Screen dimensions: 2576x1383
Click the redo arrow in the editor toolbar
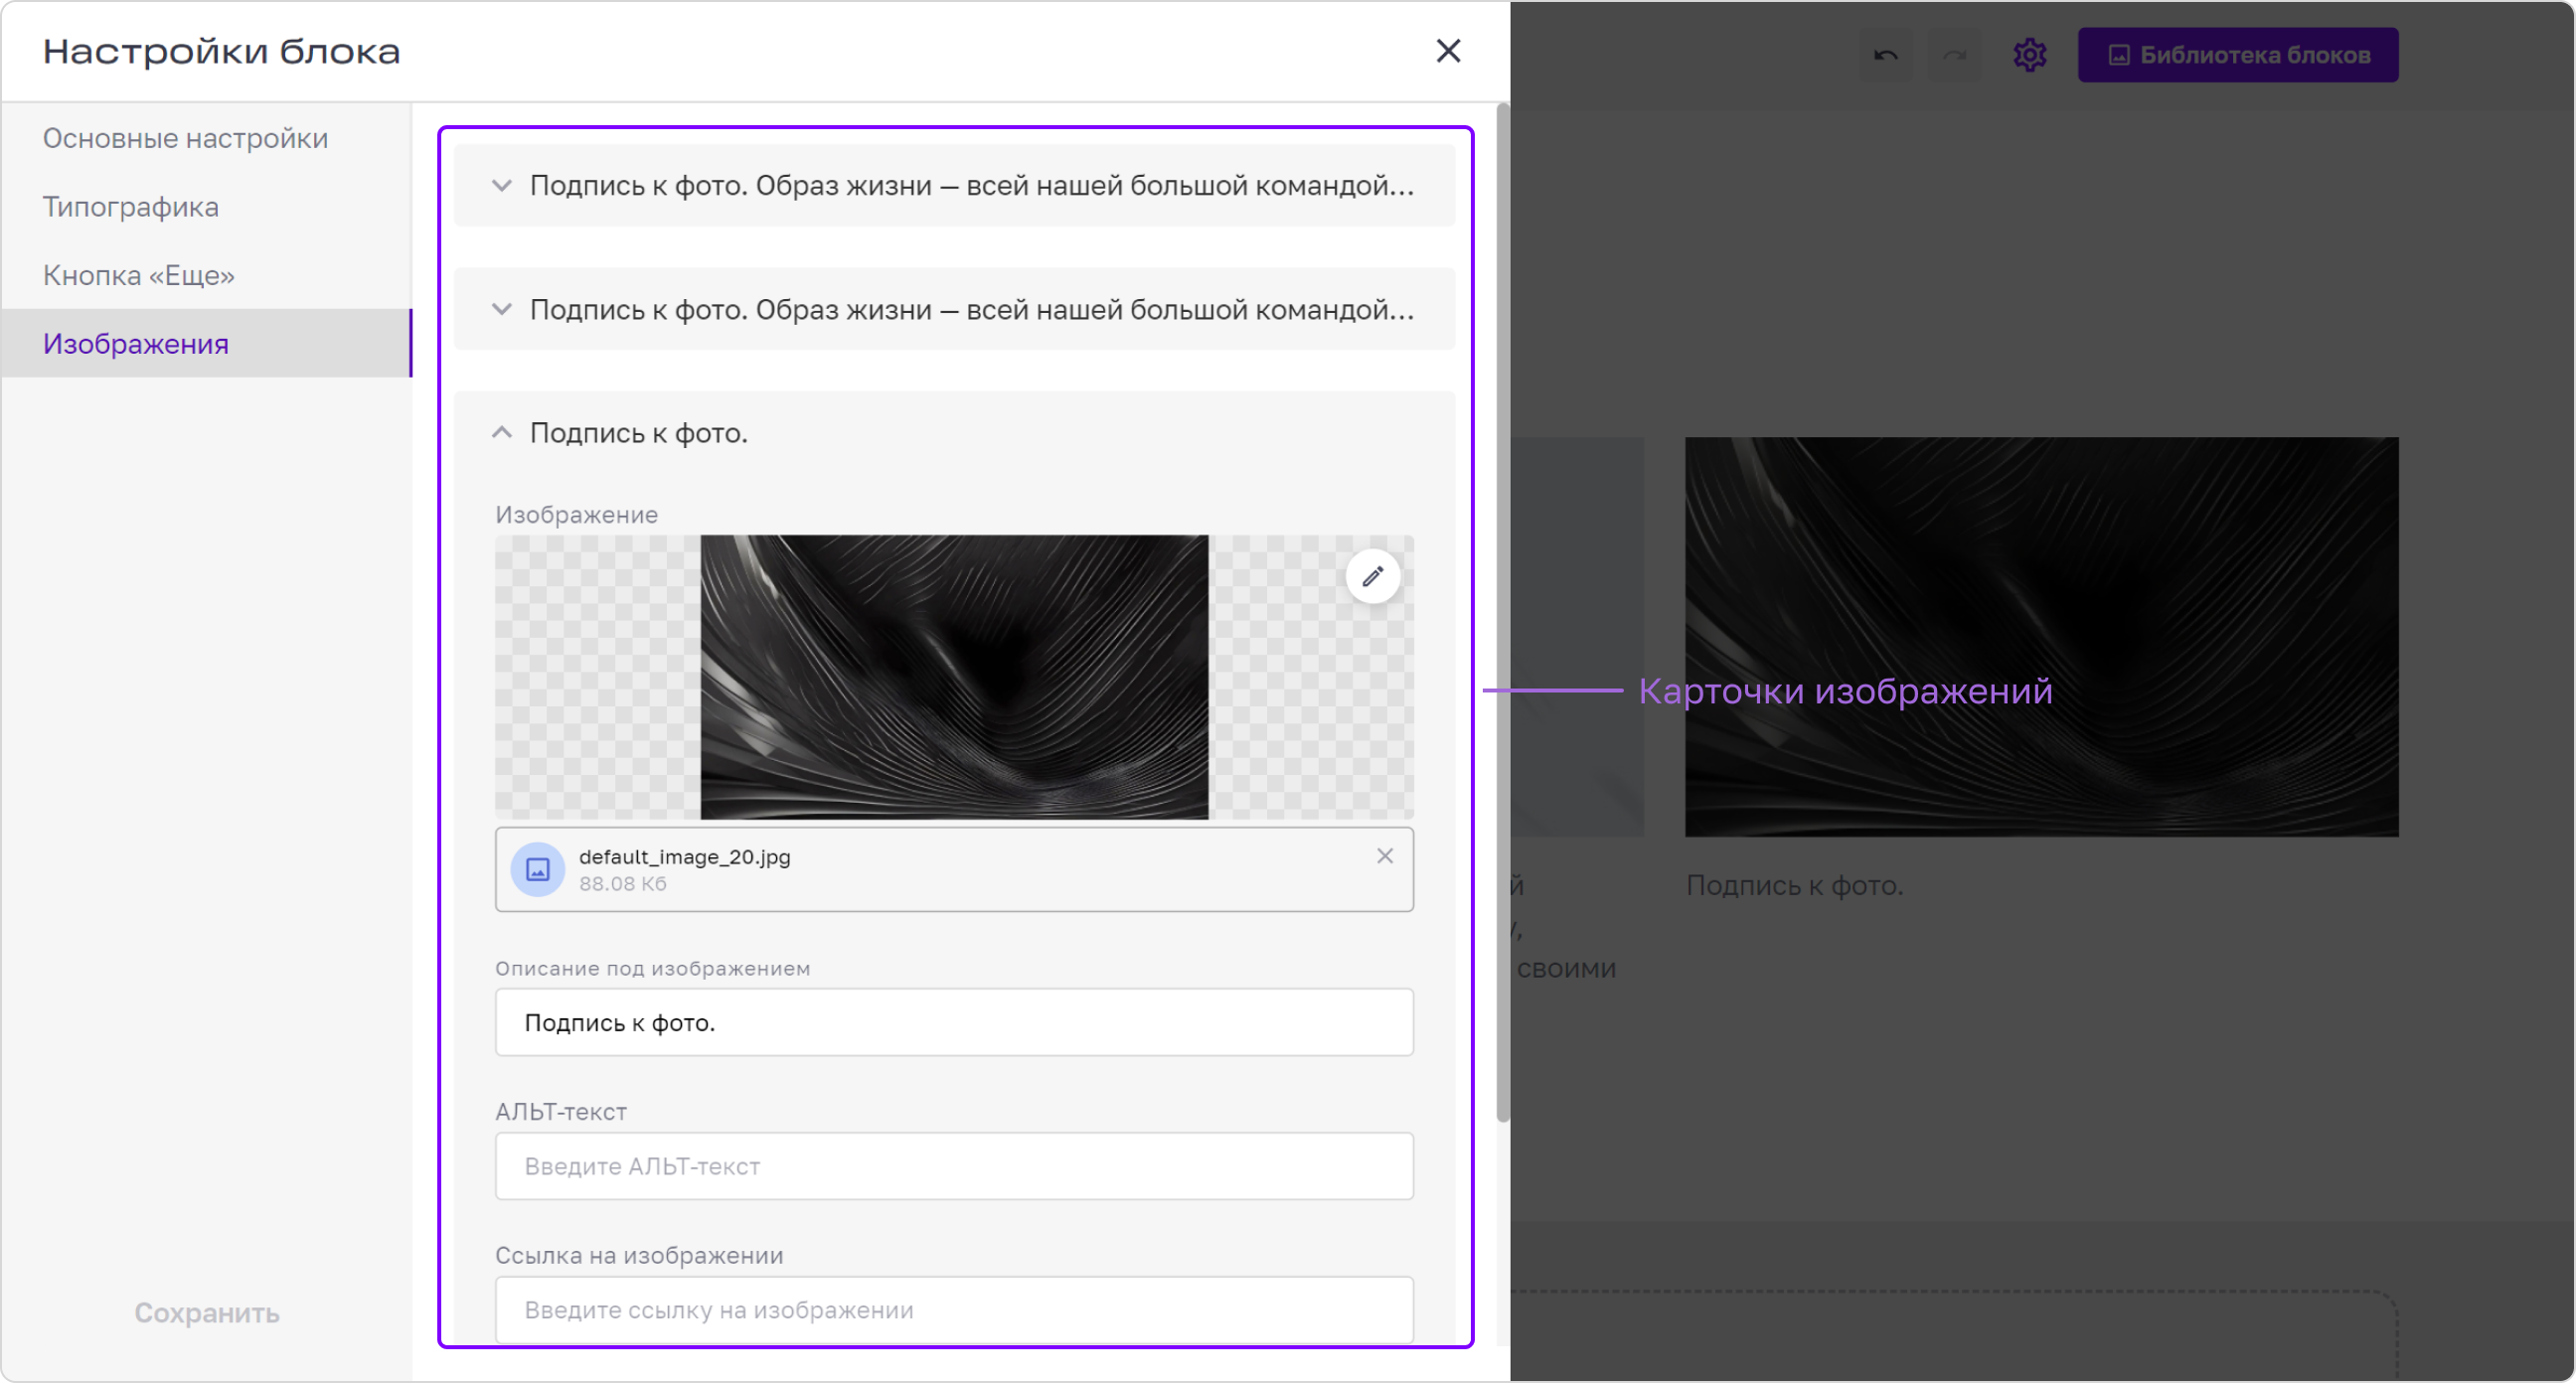point(1954,55)
